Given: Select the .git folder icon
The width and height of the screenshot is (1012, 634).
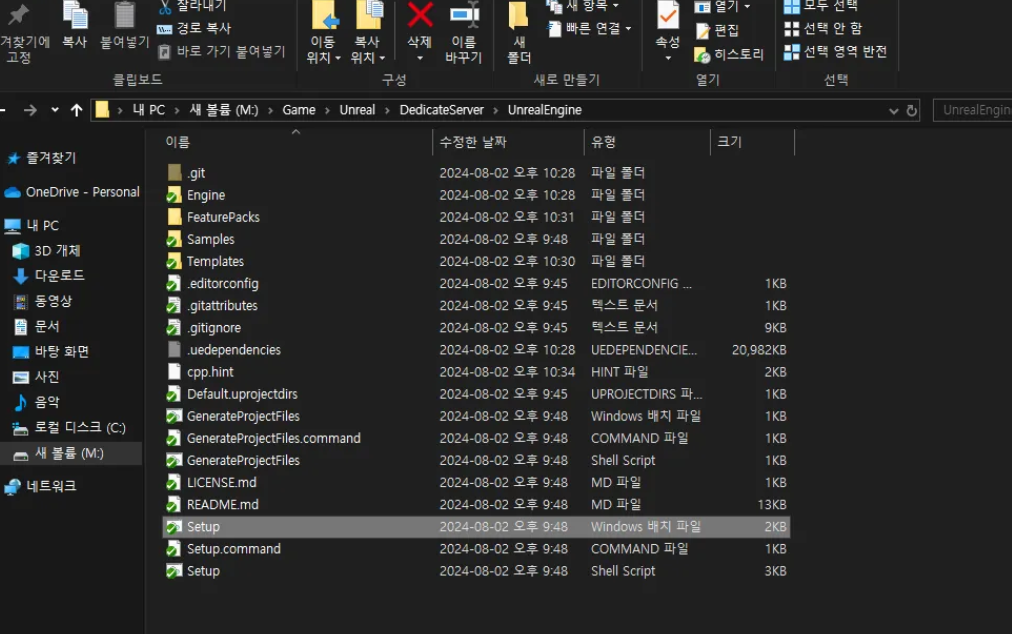Looking at the screenshot, I should coord(174,172).
